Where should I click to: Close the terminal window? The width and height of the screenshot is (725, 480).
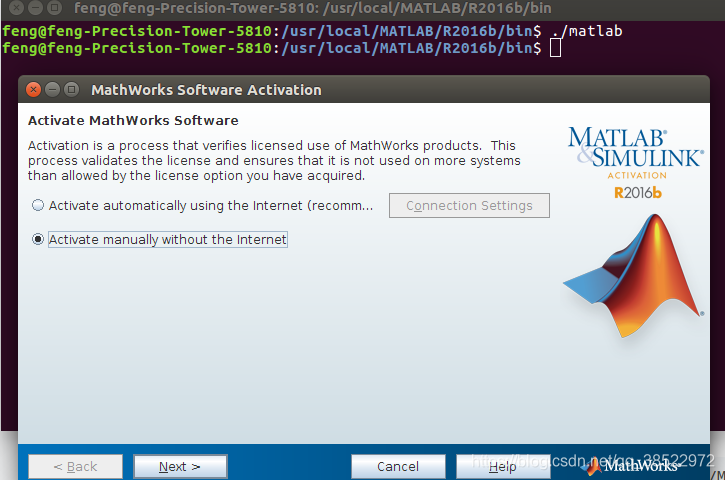coord(17,7)
